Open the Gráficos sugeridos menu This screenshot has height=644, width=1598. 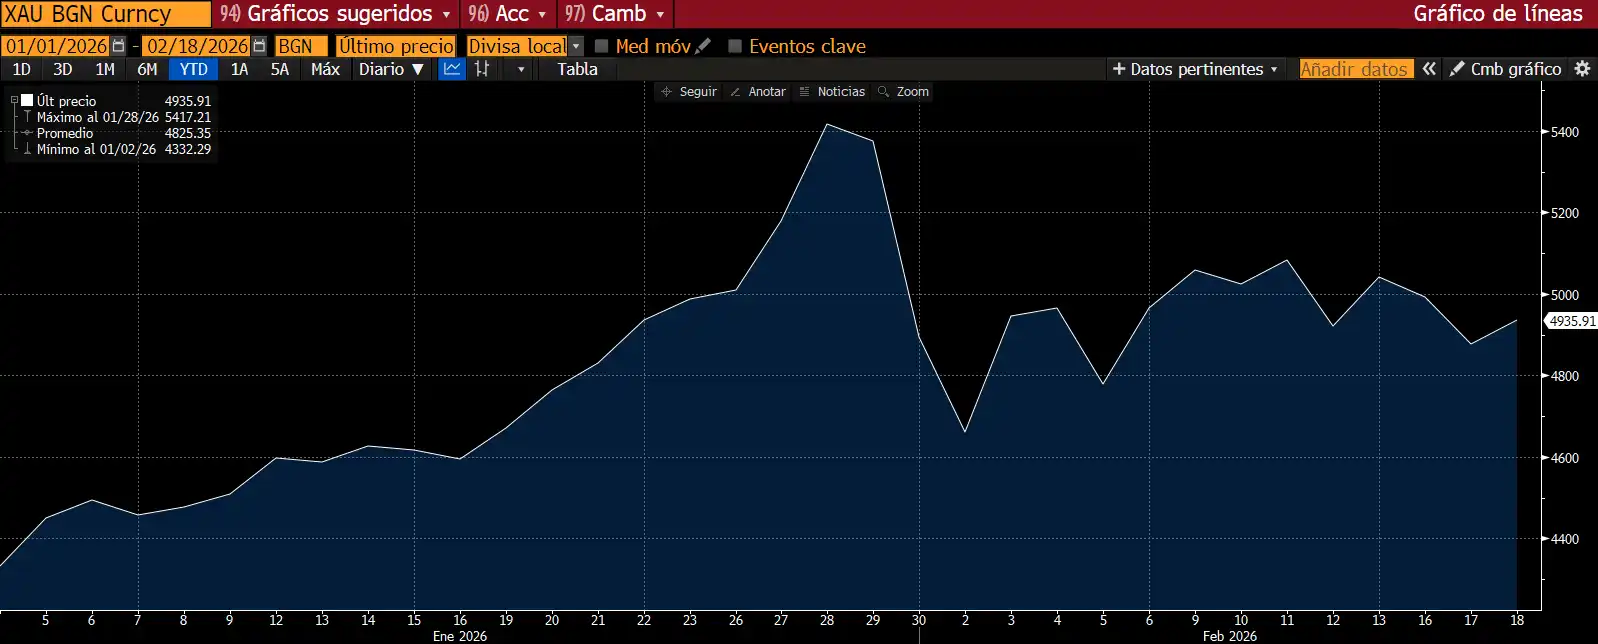tap(337, 14)
